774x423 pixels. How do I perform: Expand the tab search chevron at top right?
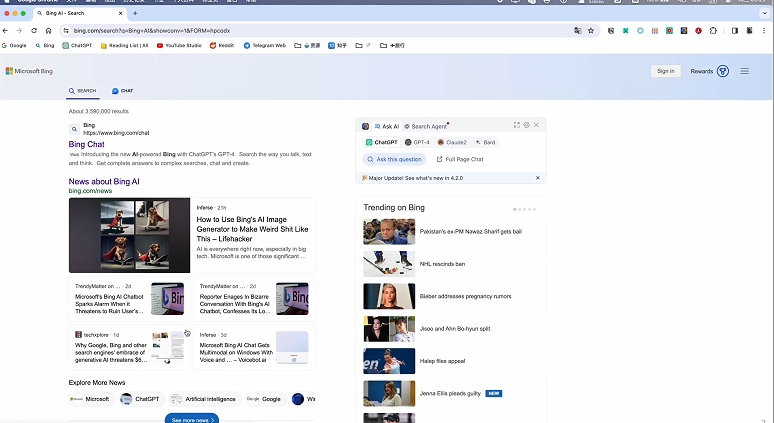coord(765,13)
